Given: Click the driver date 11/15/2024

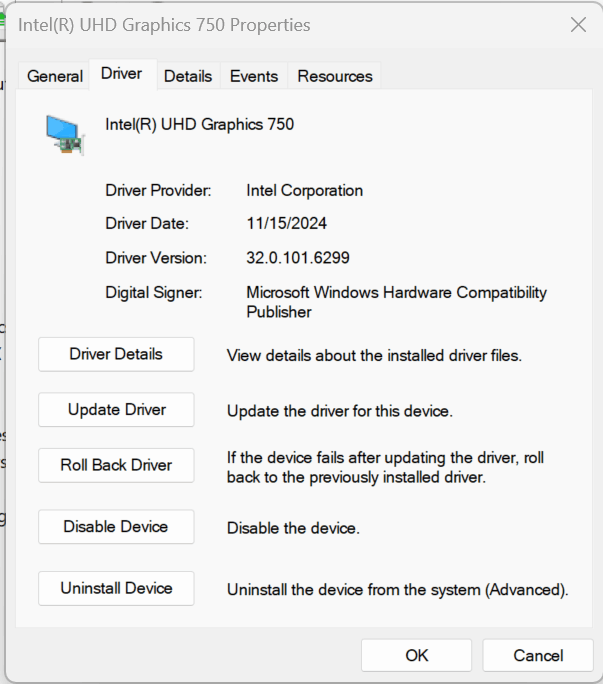Looking at the screenshot, I should tap(287, 223).
